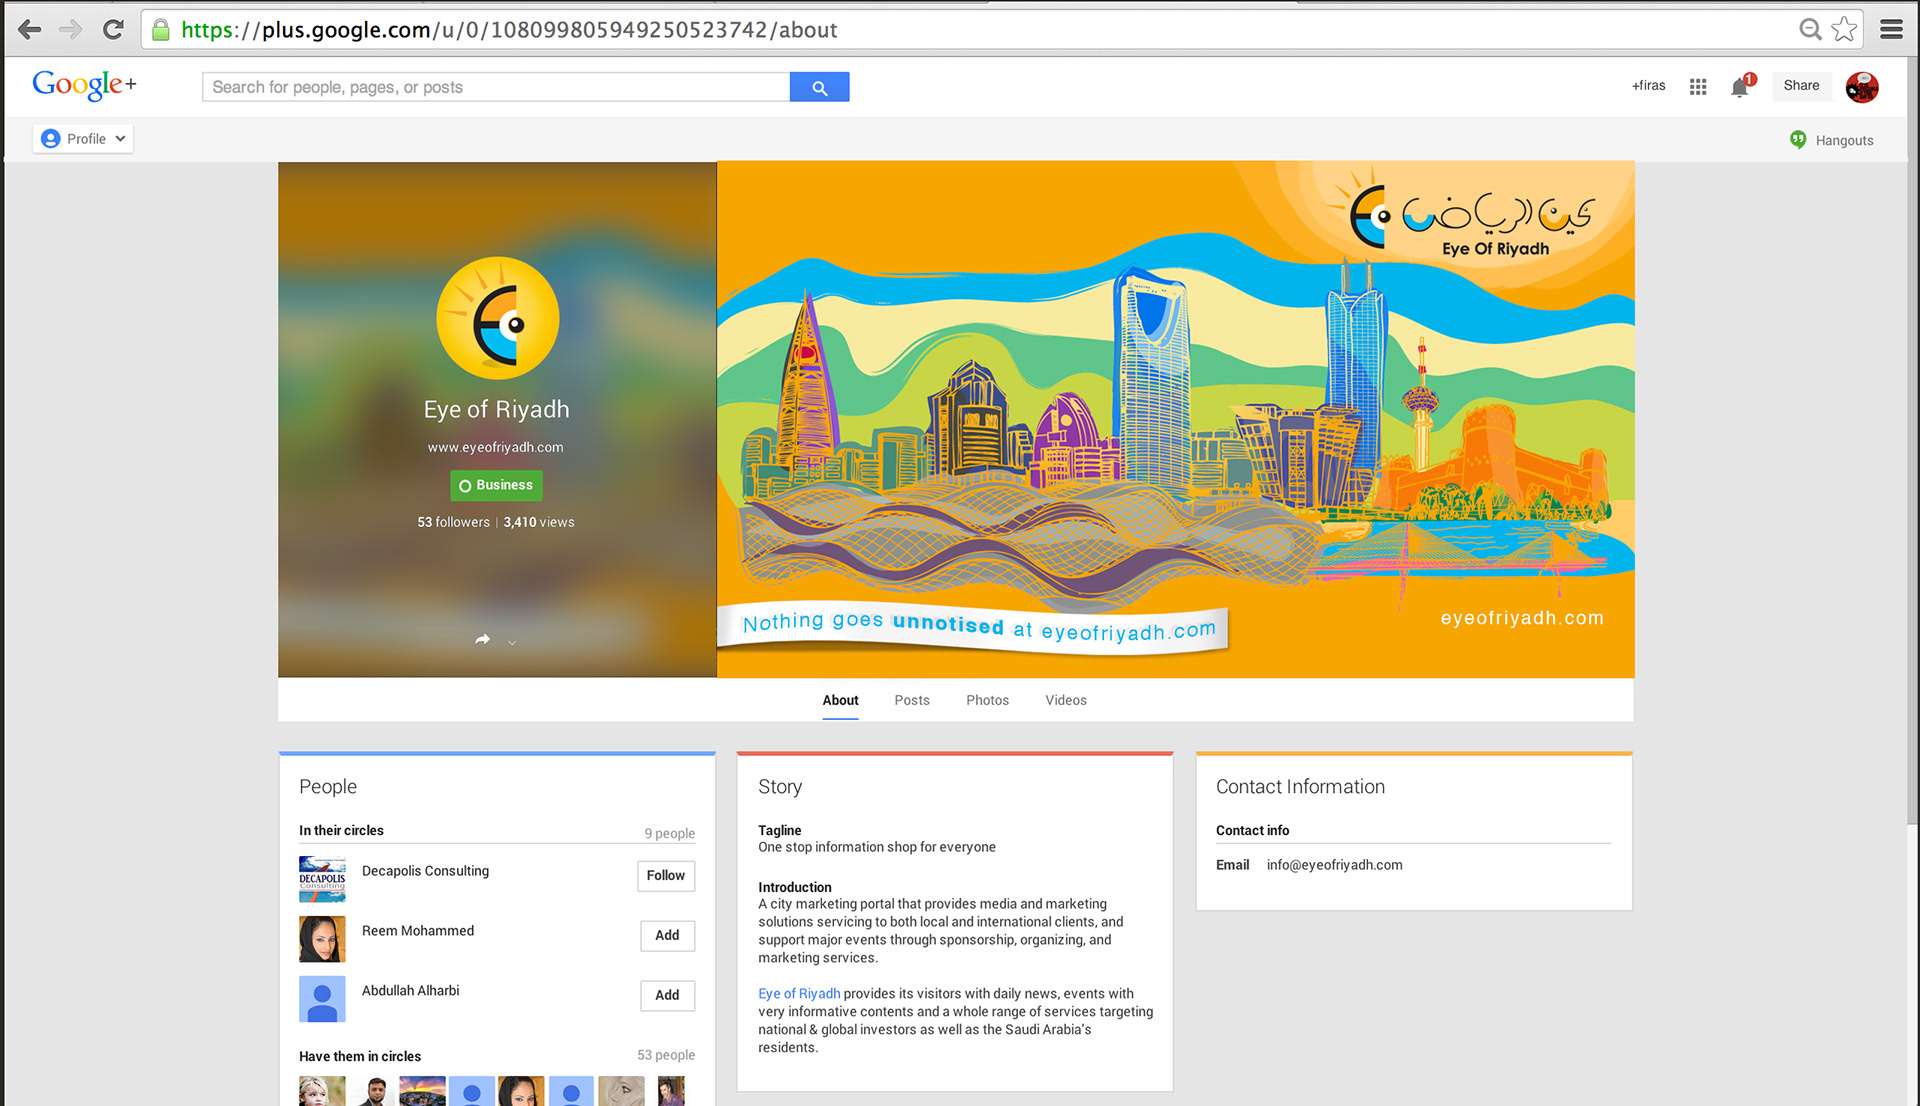Open the notifications bell

pos(1740,87)
